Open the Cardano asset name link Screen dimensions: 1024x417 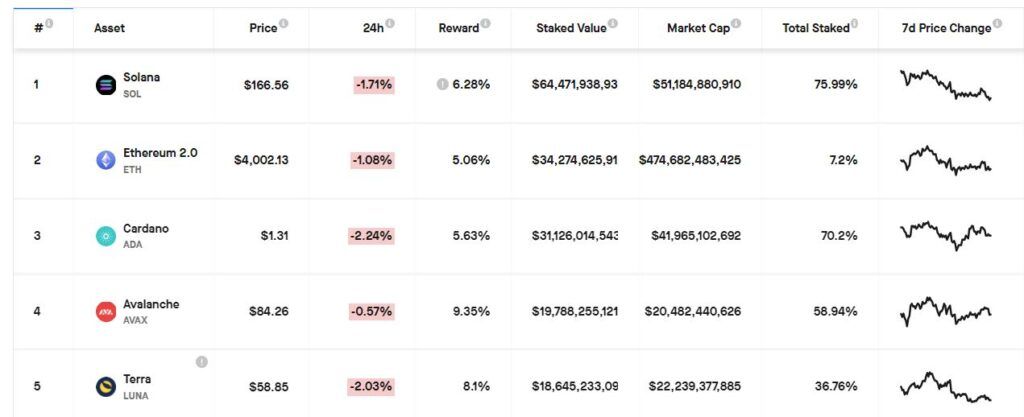point(146,228)
